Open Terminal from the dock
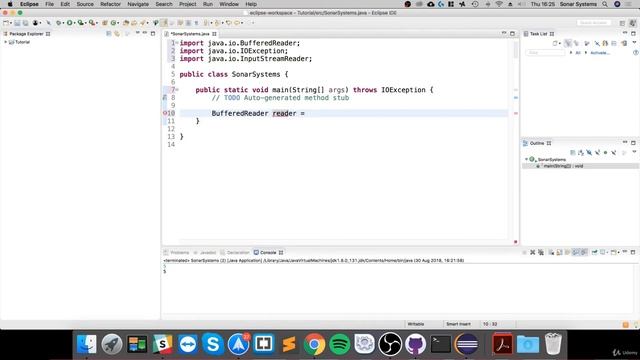Screen dimensions: 640x360 point(441,344)
